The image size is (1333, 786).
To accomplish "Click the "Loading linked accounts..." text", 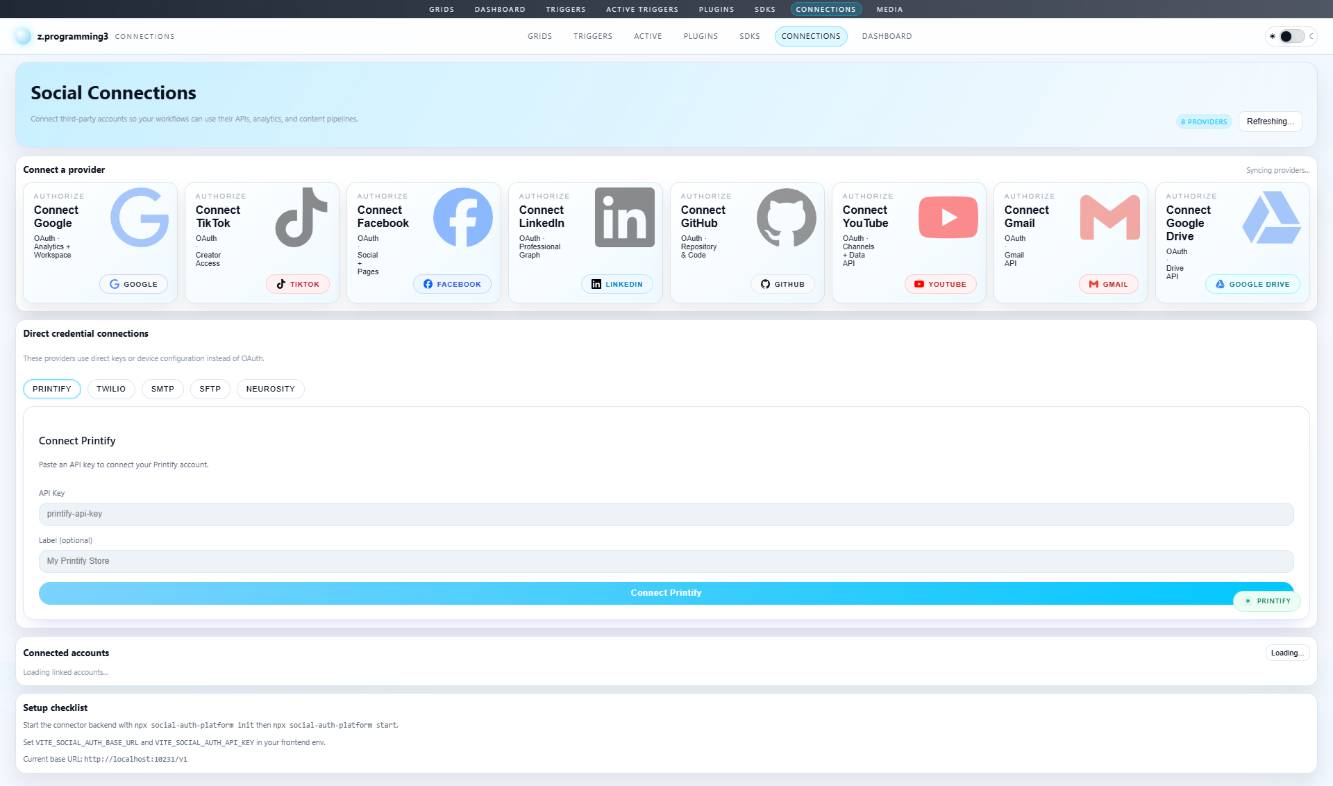I will 66,672.
